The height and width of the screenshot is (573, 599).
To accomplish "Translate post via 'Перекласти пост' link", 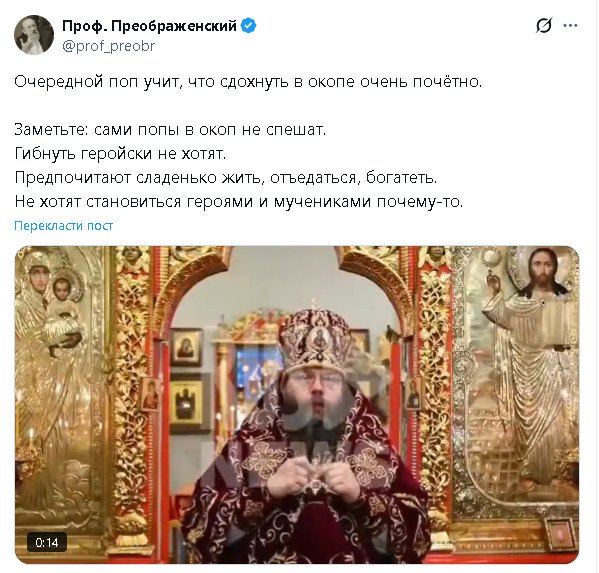I will tap(63, 226).
